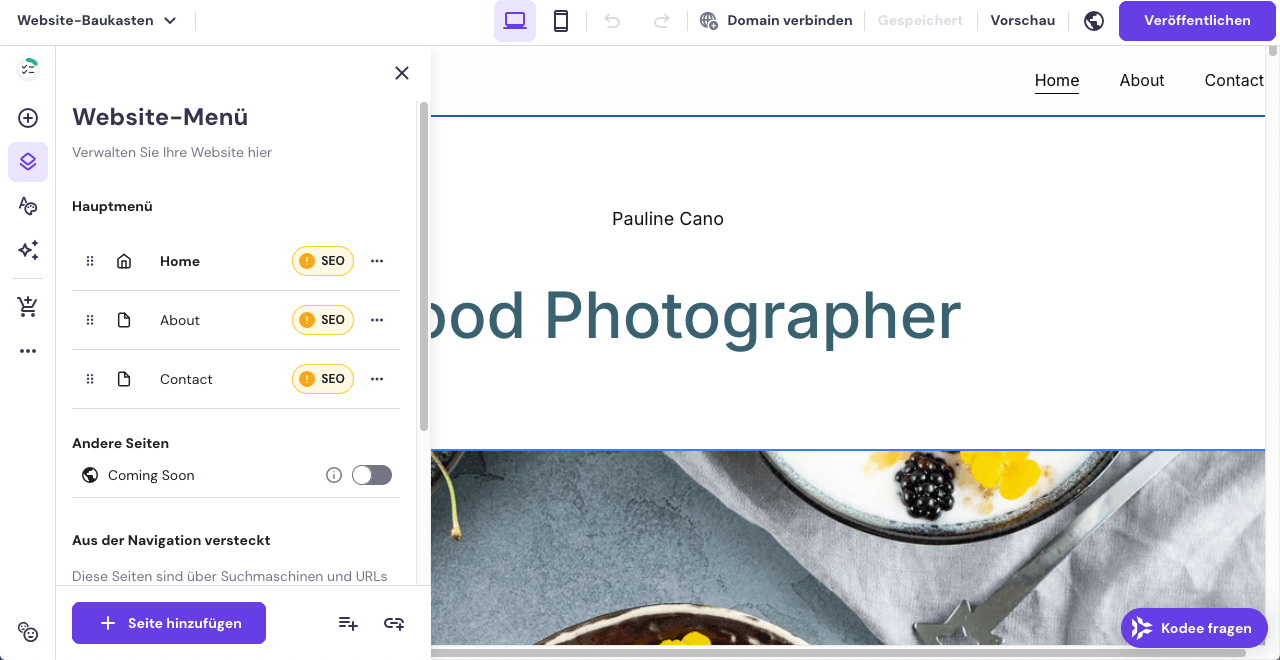The width and height of the screenshot is (1280, 660).
Task: Click the food photo banner image
Action: pos(848,548)
